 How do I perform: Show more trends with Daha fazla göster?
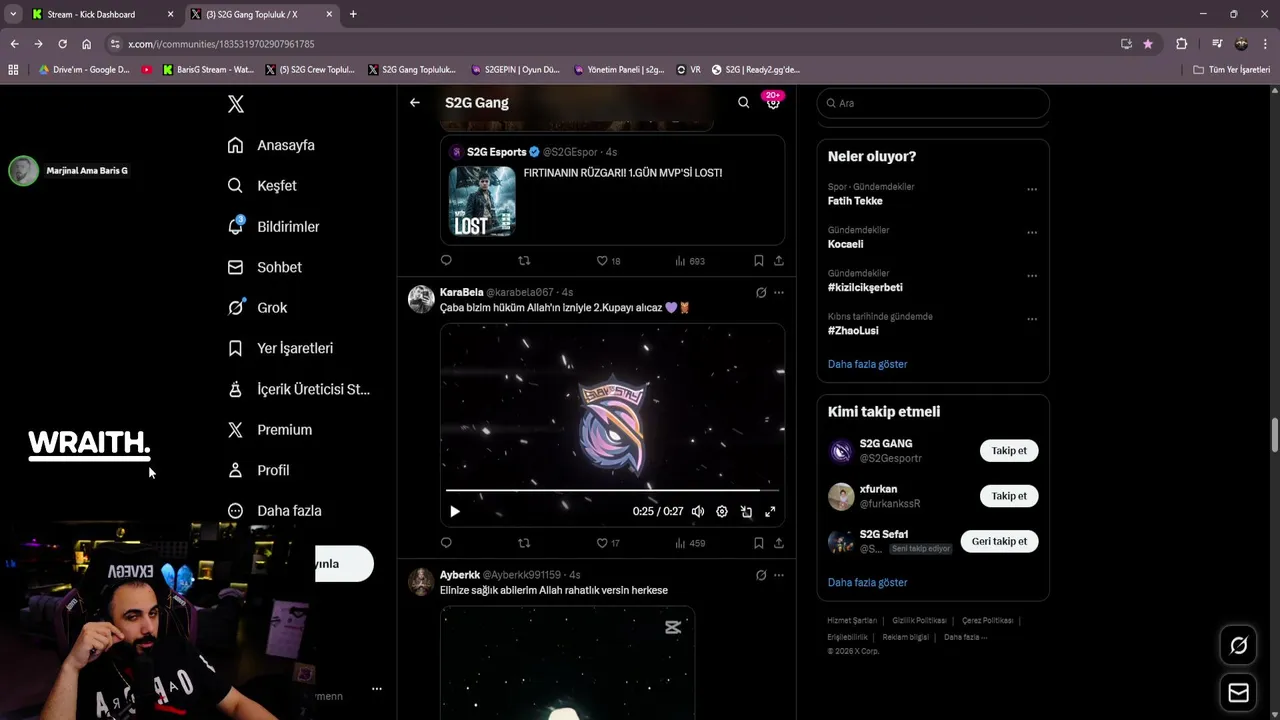click(x=867, y=364)
